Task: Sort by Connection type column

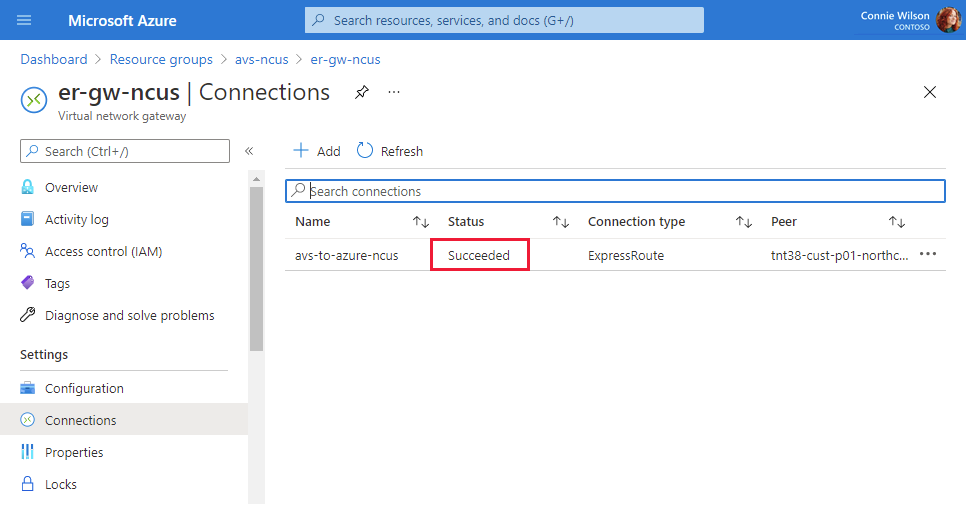Action: [x=743, y=222]
